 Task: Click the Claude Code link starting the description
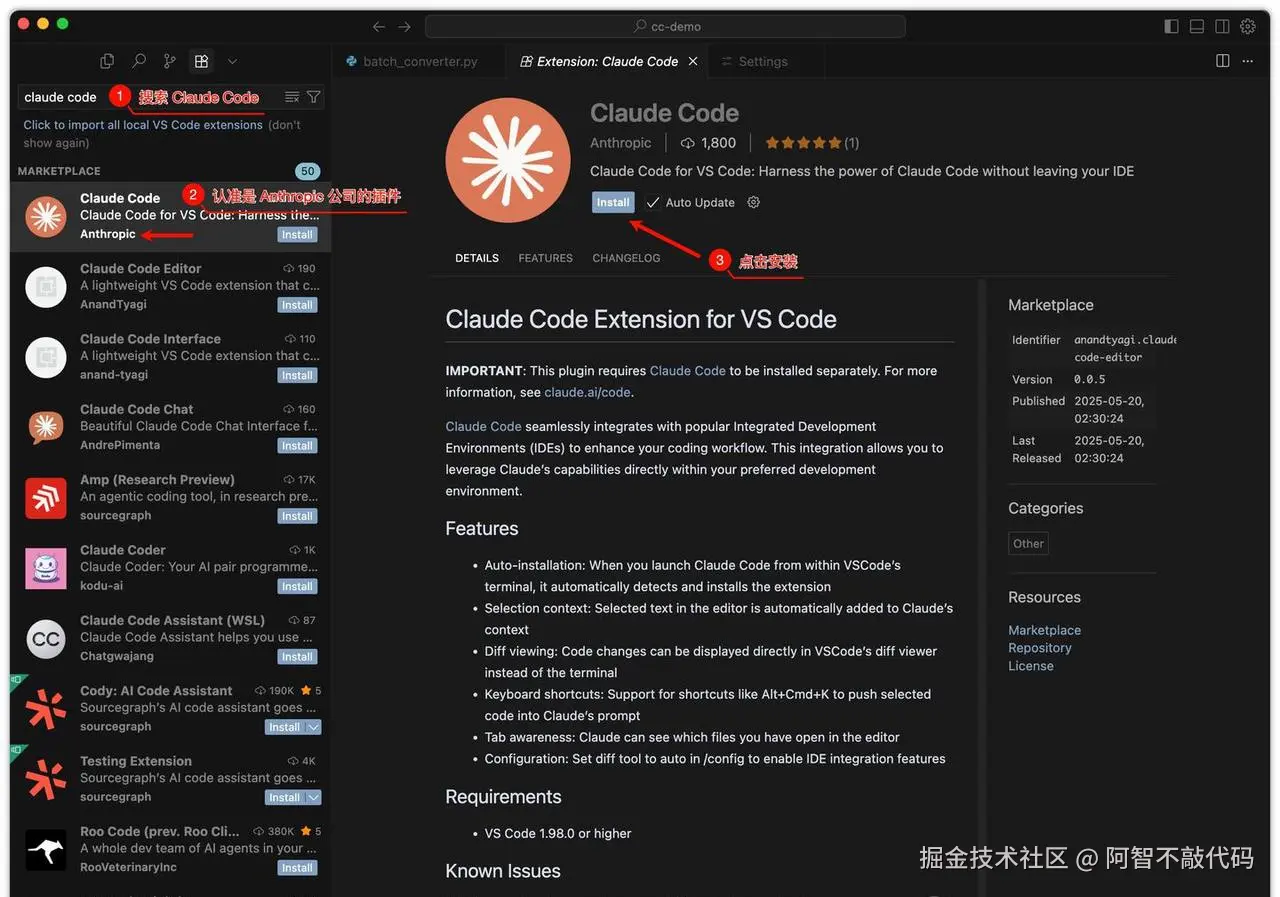point(484,426)
